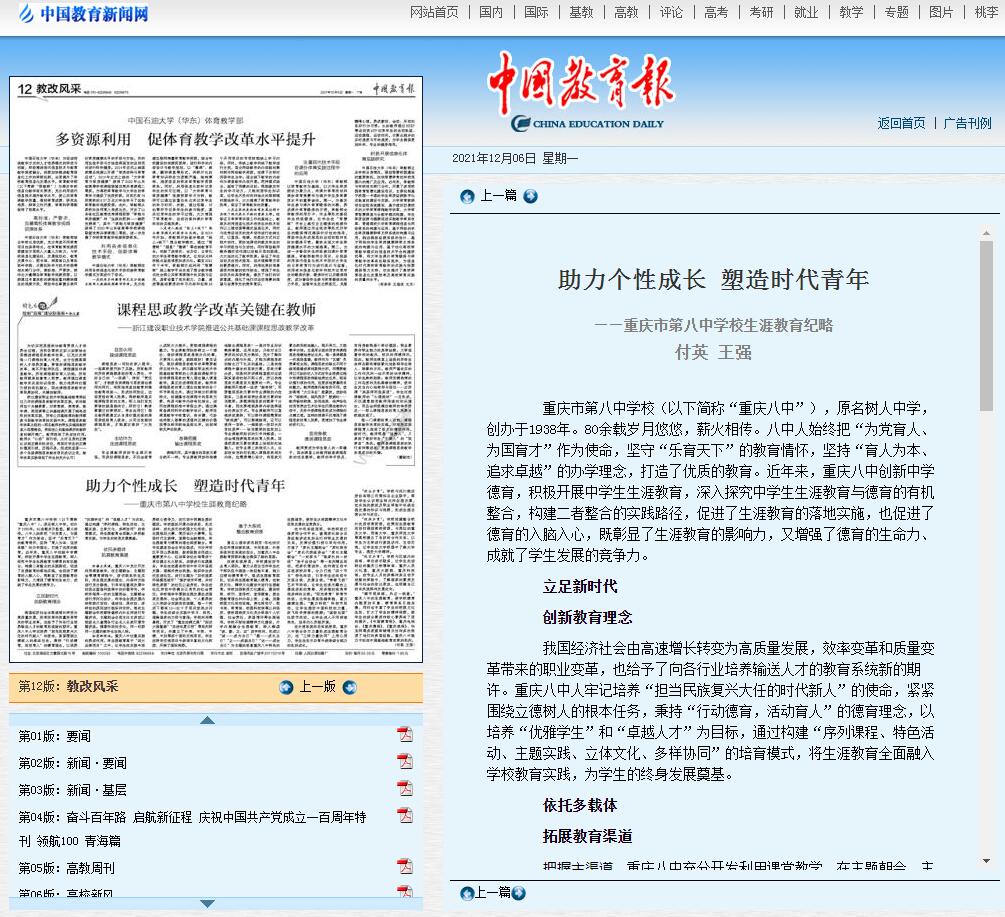Click right arrow icon after 上一版

349,687
